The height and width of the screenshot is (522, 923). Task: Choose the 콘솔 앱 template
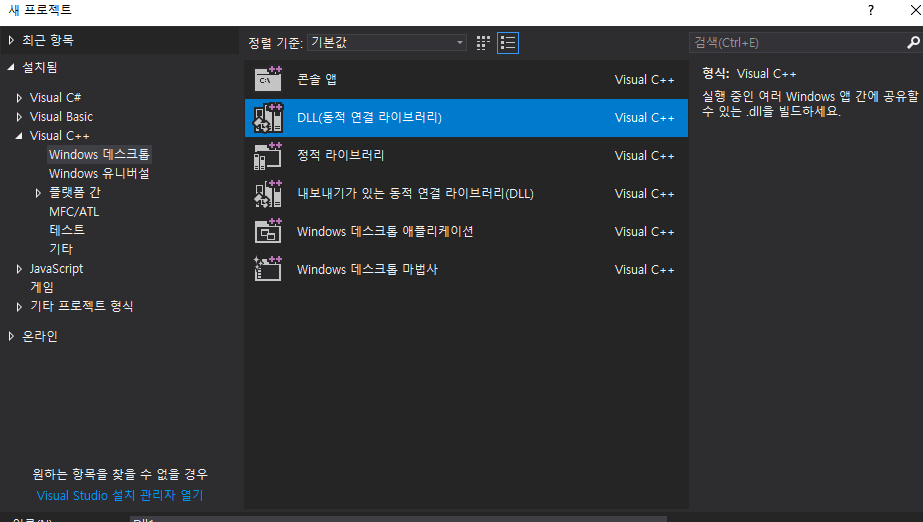(466, 79)
